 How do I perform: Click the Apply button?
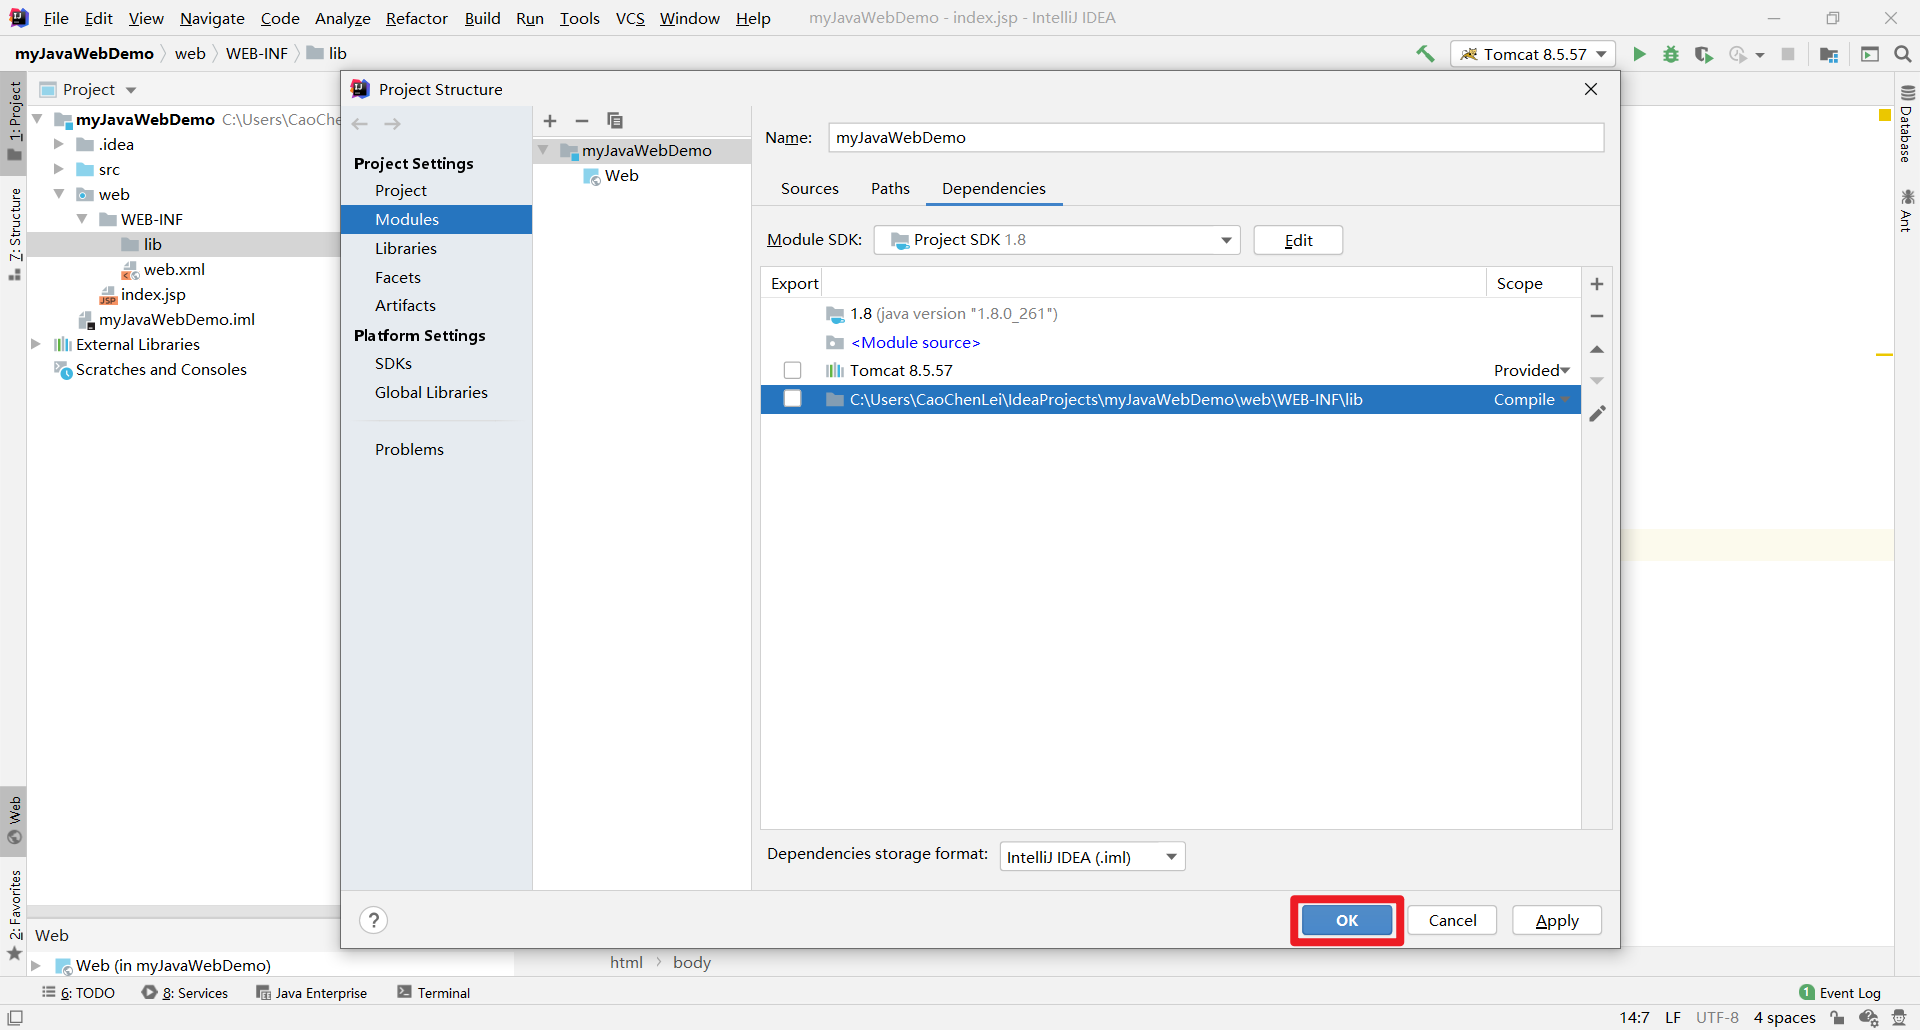click(1557, 921)
